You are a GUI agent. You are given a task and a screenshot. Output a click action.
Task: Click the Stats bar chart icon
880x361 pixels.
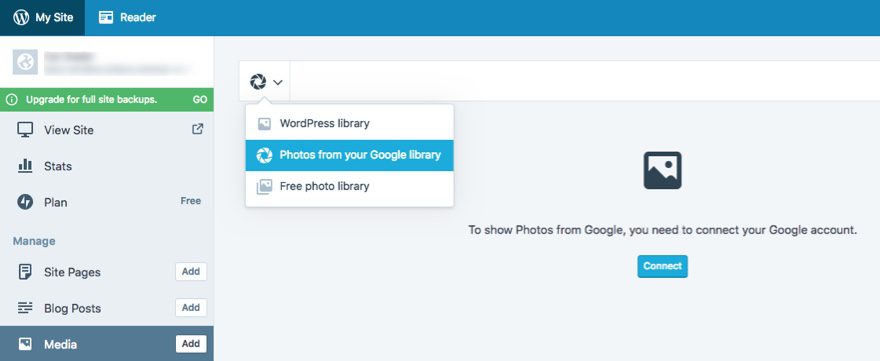pyautogui.click(x=25, y=166)
